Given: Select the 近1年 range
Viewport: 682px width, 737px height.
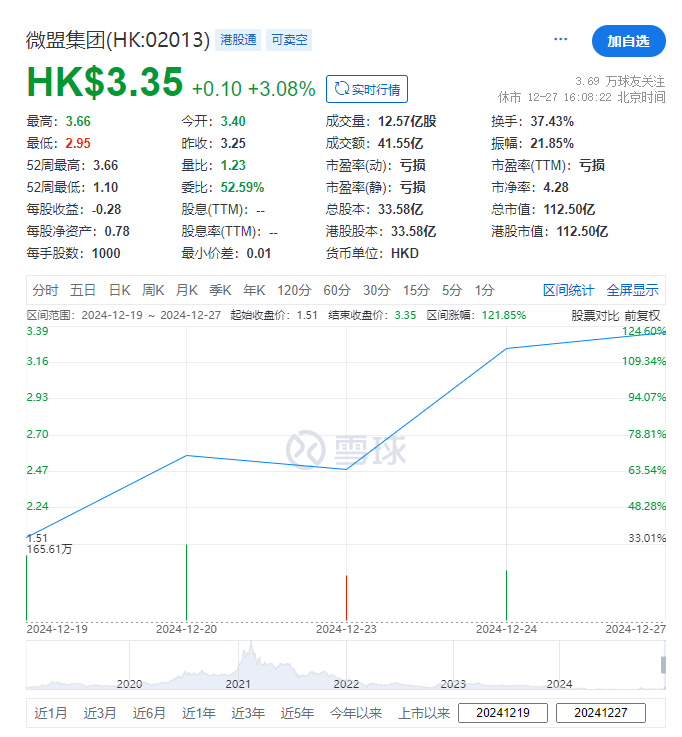Looking at the screenshot, I should [198, 713].
